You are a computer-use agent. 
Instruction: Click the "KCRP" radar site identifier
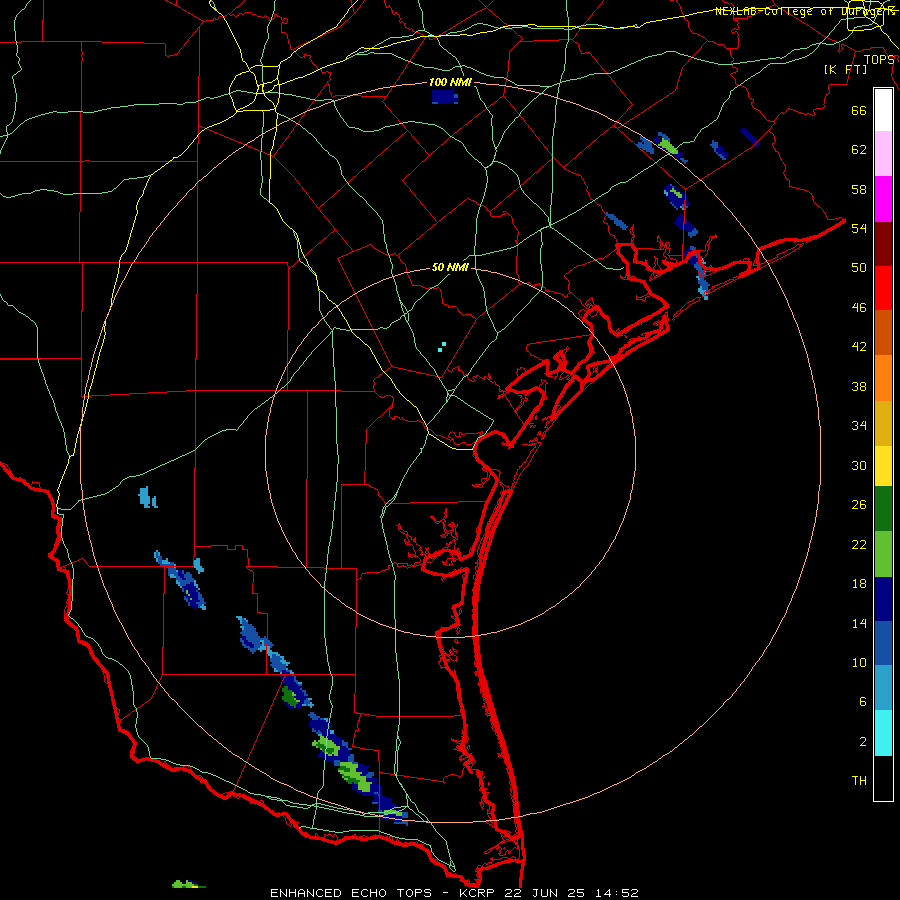tap(476, 893)
